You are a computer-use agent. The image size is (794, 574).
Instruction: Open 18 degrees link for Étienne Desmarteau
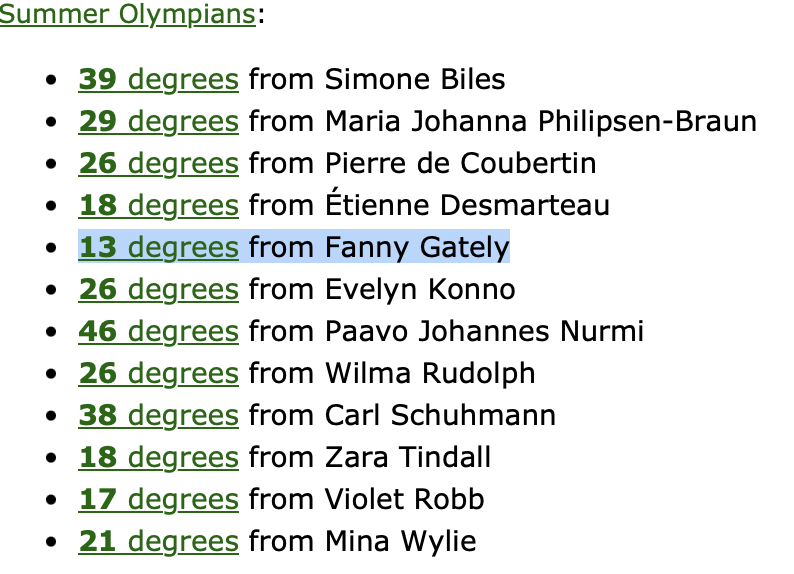click(158, 206)
